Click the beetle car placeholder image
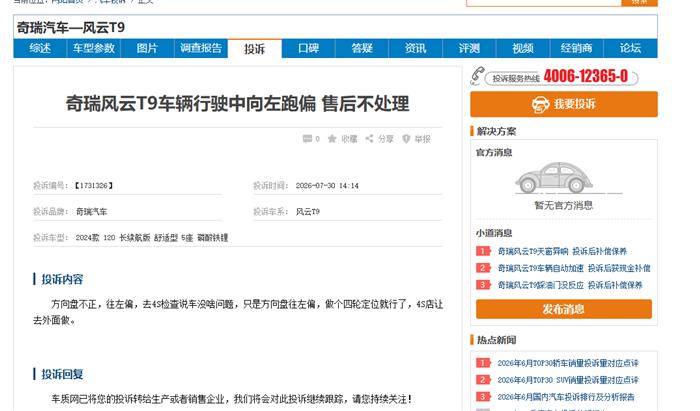This screenshot has height=411, width=700. [x=554, y=178]
